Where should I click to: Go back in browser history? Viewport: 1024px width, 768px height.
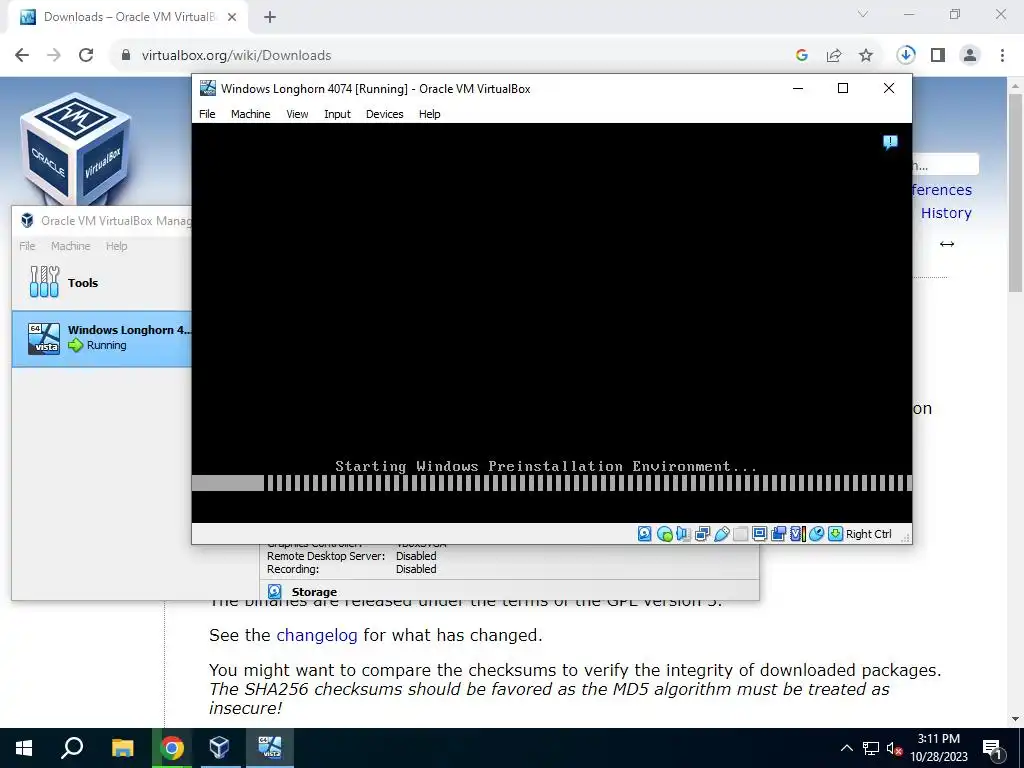click(22, 56)
